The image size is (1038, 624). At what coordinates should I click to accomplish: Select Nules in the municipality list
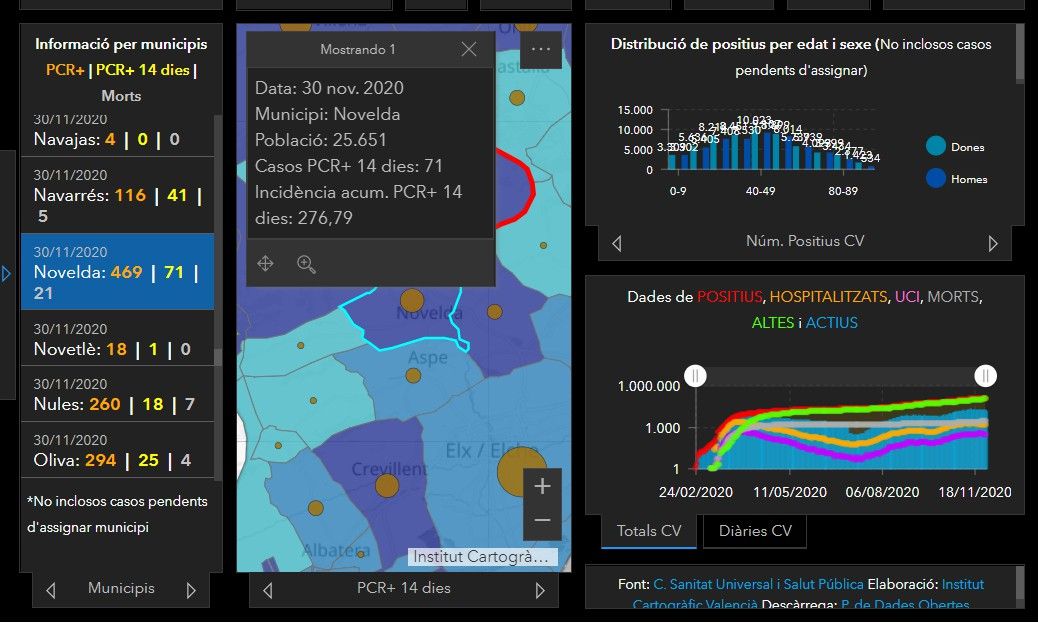(x=117, y=394)
